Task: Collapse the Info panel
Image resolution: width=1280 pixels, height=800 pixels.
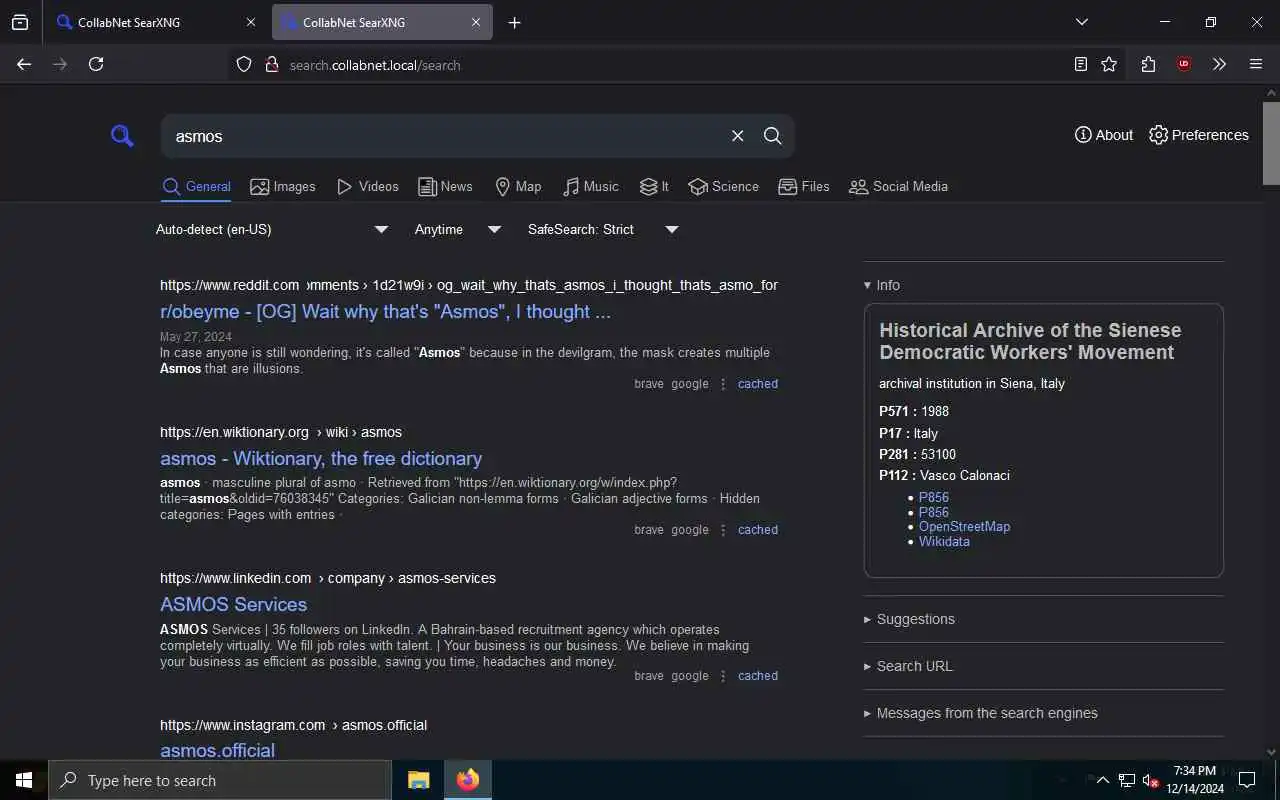Action: tap(882, 285)
